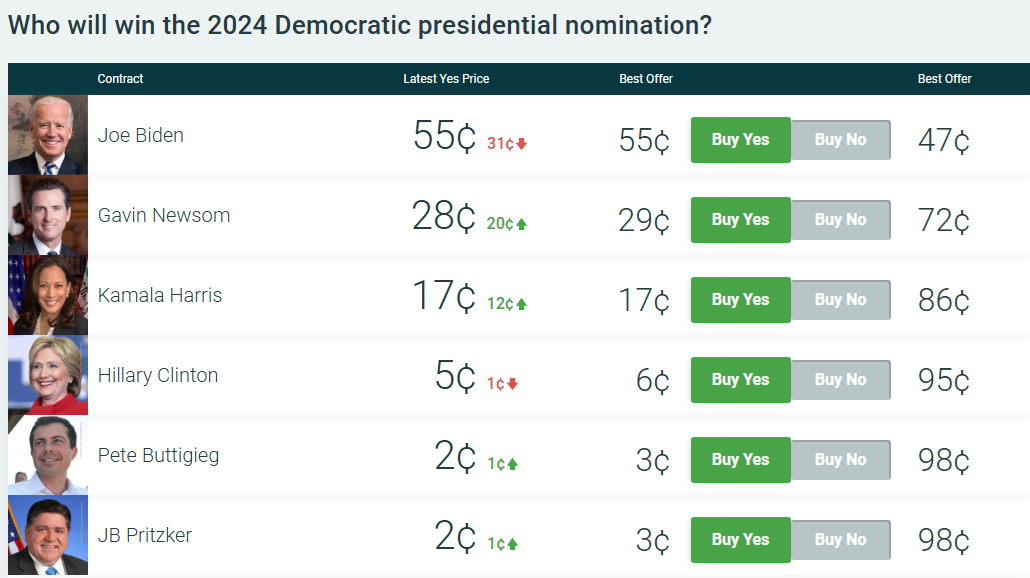Open the Pete Buttigieg contract link

158,456
